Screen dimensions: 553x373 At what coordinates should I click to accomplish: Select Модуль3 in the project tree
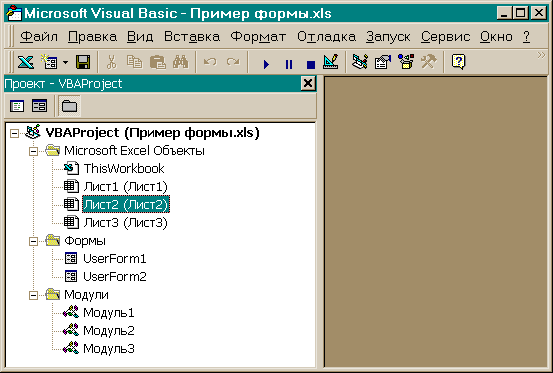point(109,349)
